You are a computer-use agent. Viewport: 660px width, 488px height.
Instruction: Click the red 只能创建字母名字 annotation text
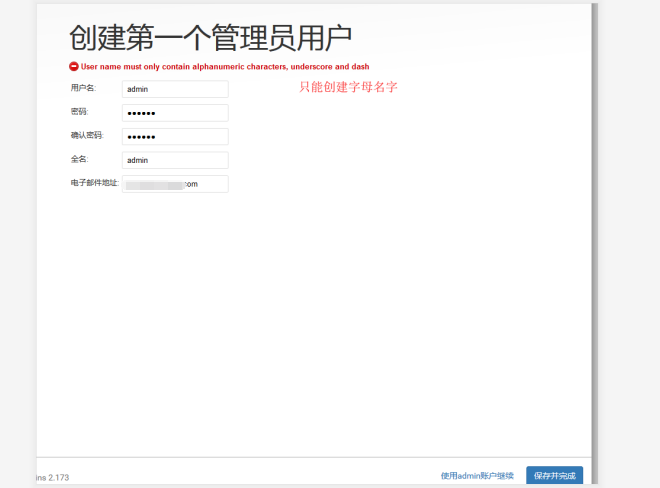tap(349, 87)
